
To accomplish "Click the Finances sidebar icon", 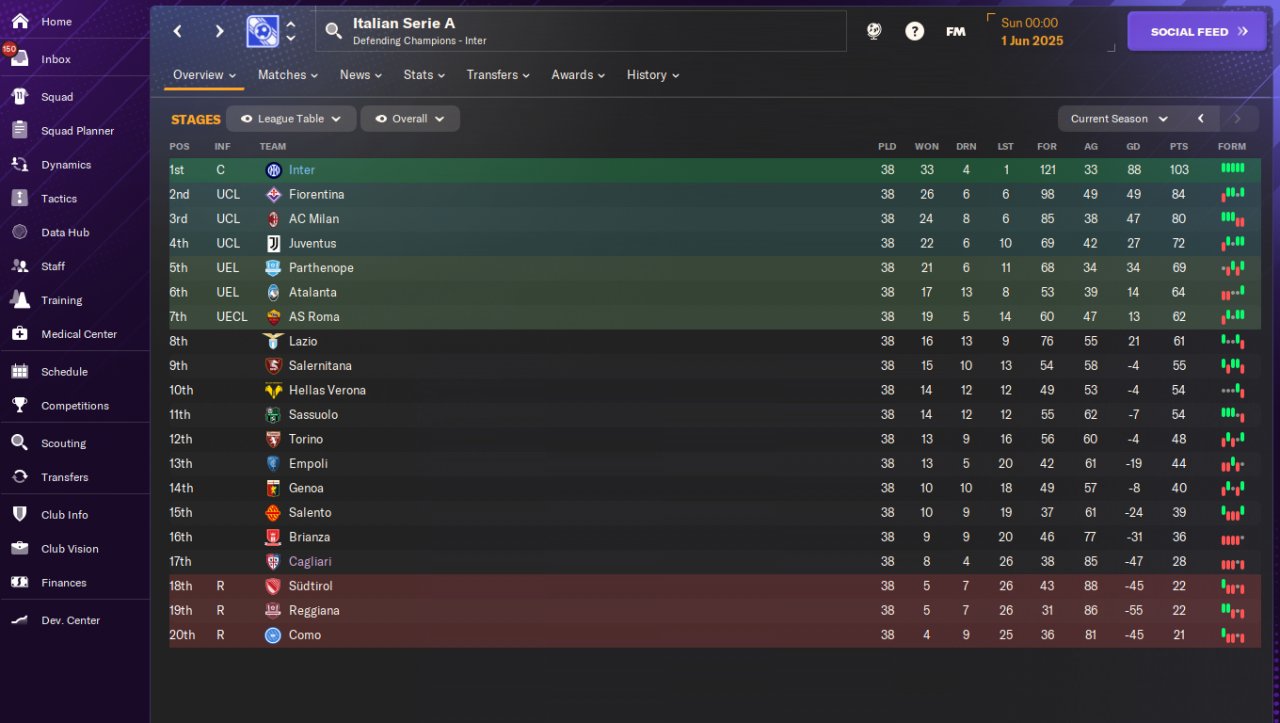I will click(19, 582).
